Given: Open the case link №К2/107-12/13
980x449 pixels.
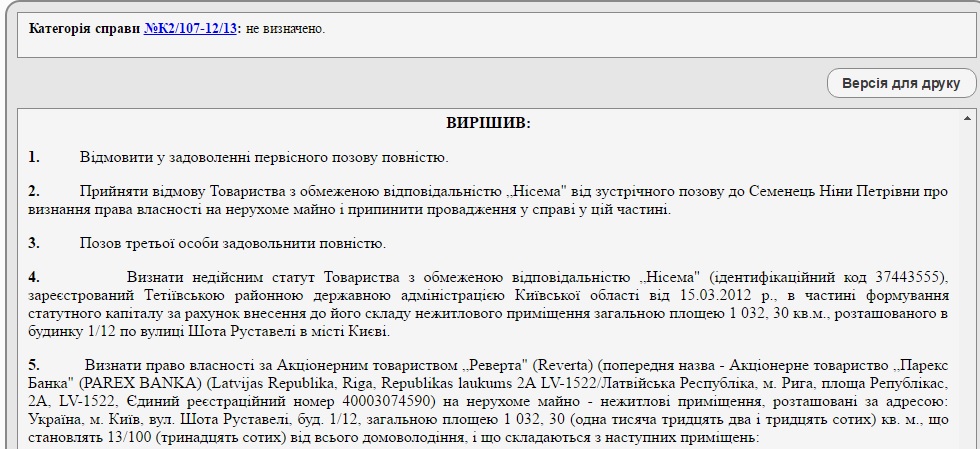Looking at the screenshot, I should click(190, 28).
